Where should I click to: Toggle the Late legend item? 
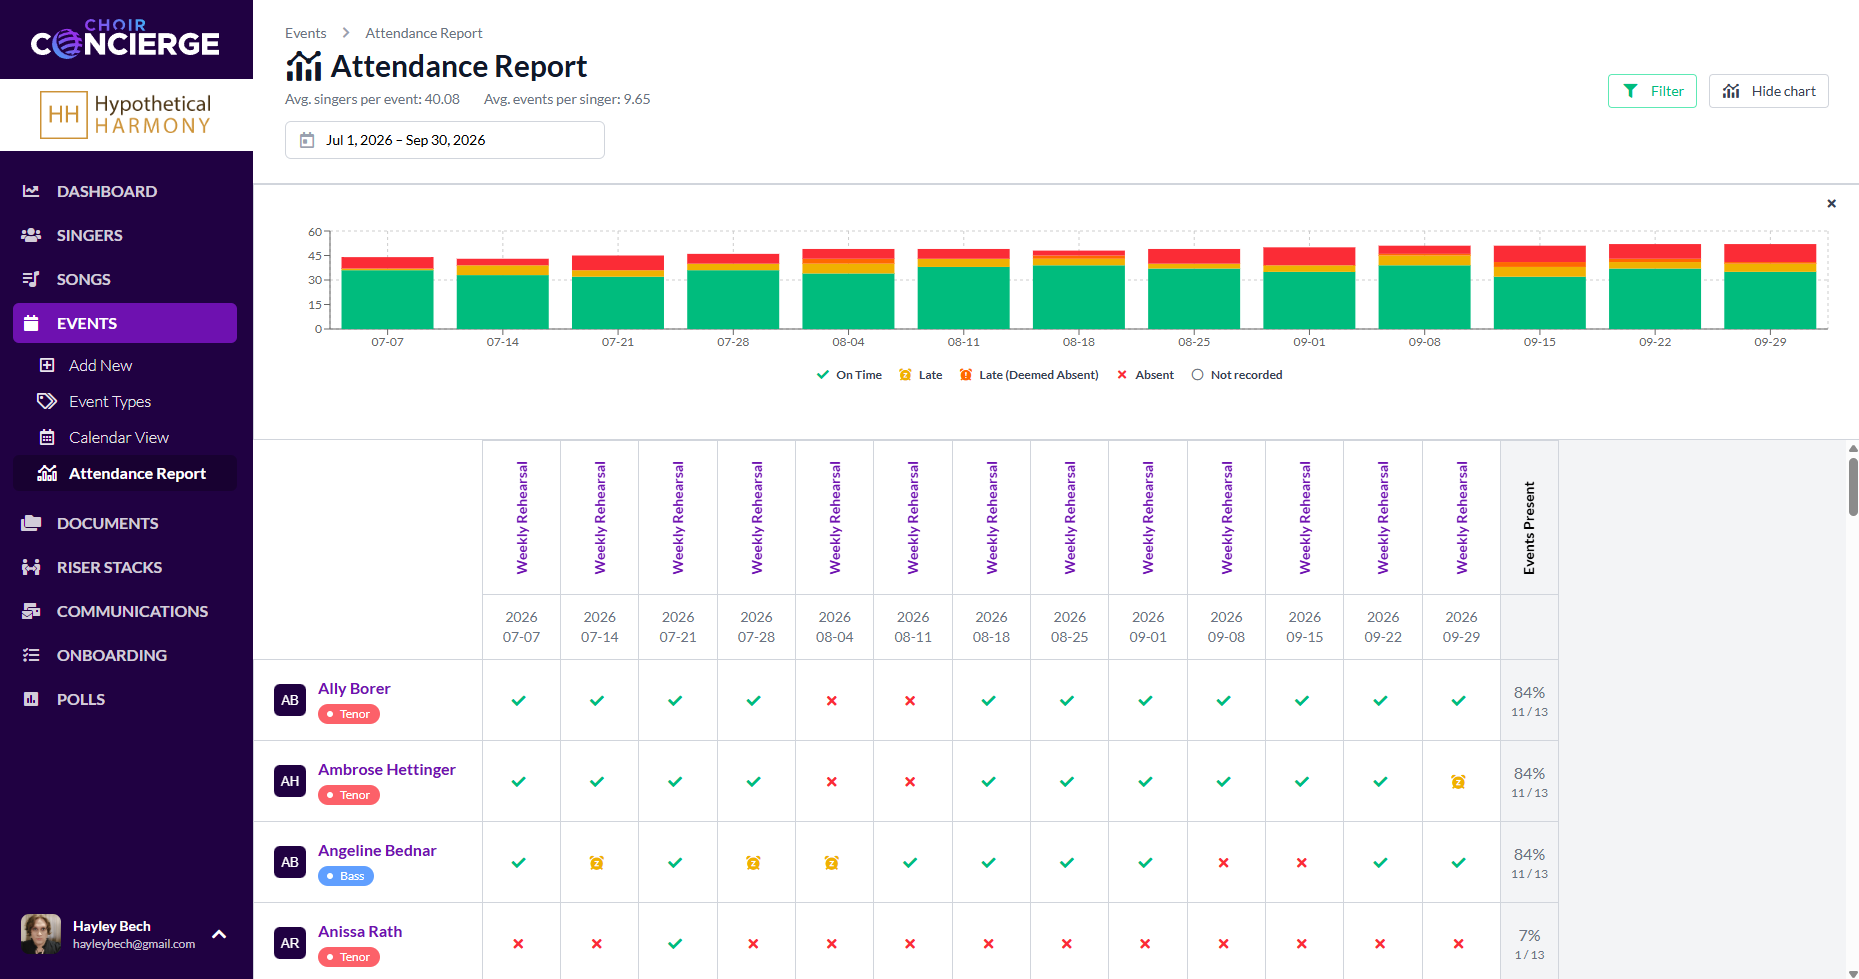(x=920, y=375)
